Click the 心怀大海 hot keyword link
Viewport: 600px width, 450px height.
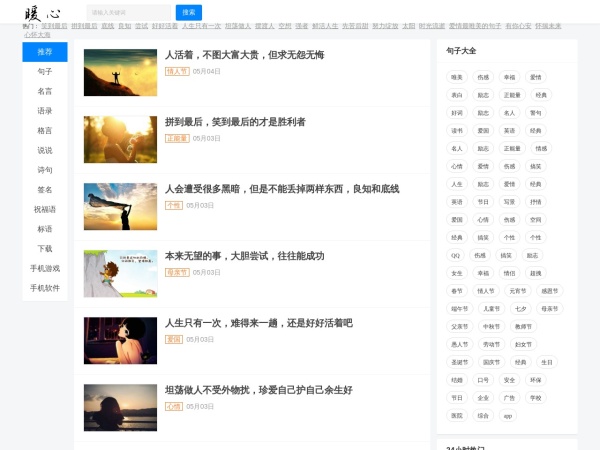pos(37,35)
